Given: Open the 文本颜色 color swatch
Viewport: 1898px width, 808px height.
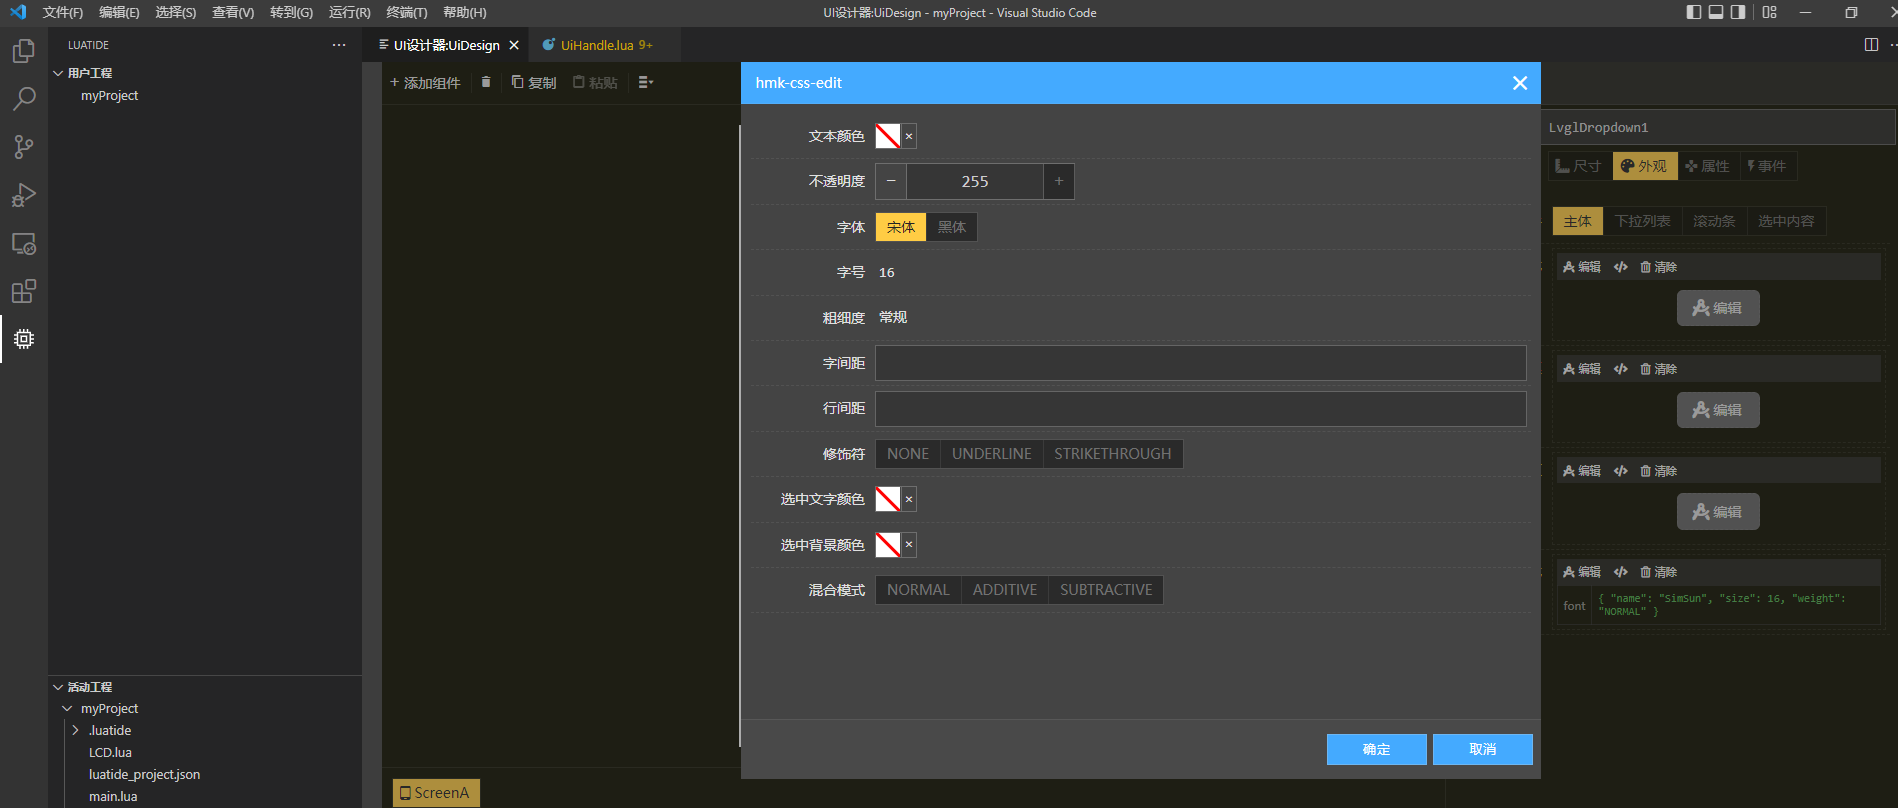Looking at the screenshot, I should click(x=888, y=136).
